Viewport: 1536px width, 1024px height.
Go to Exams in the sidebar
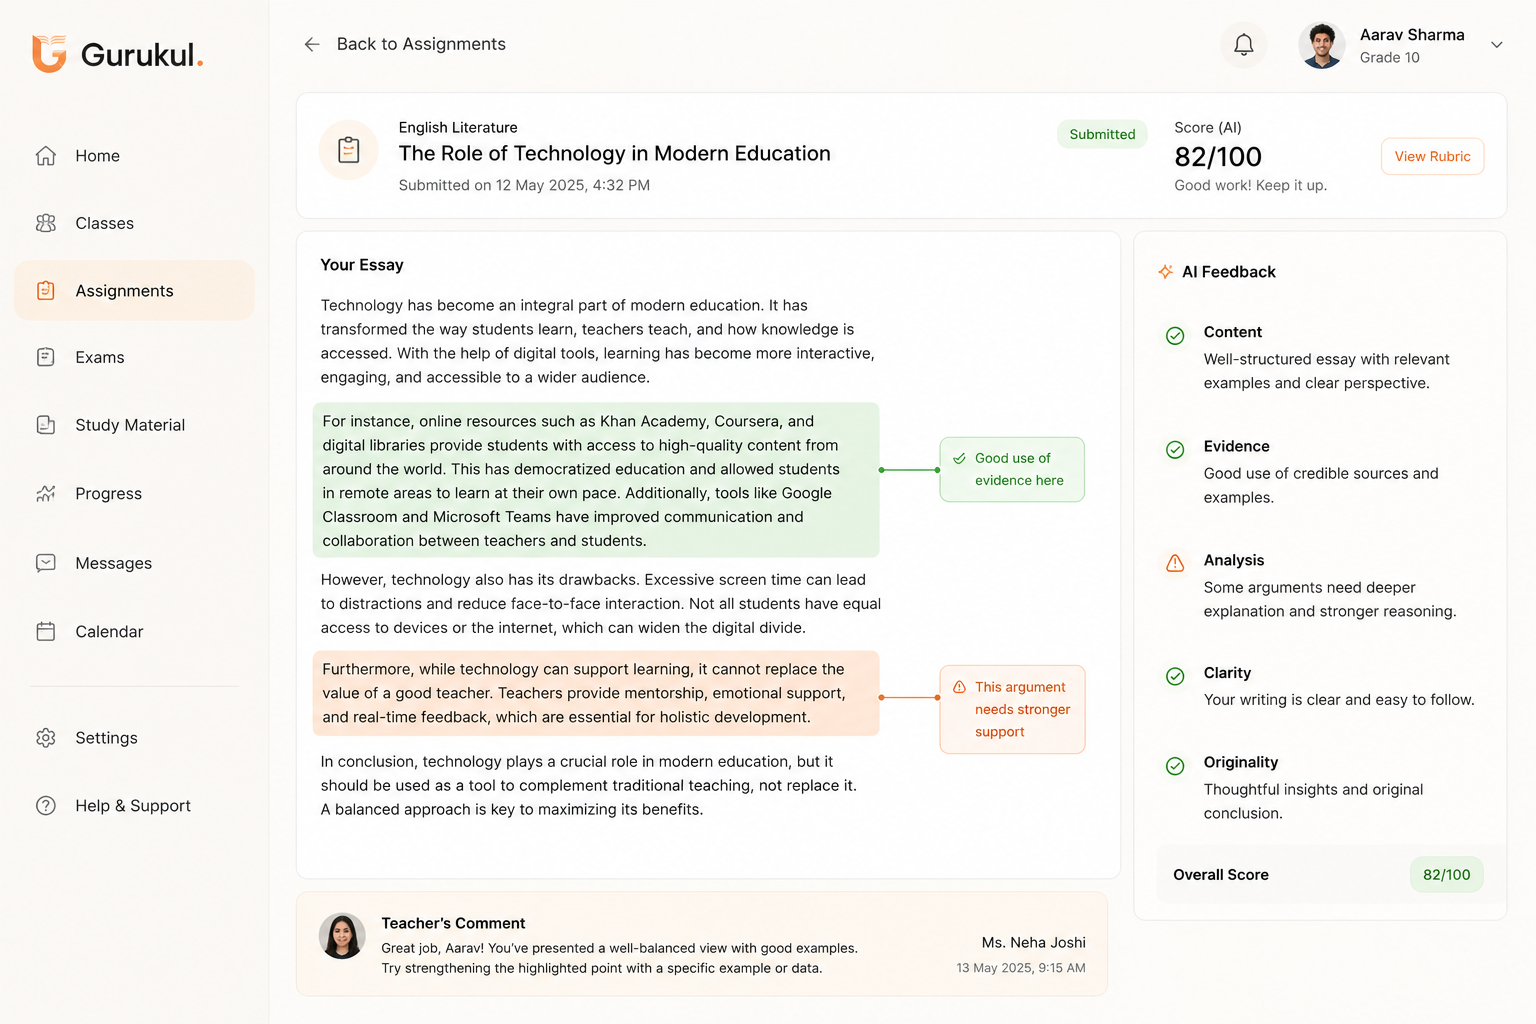(134, 357)
